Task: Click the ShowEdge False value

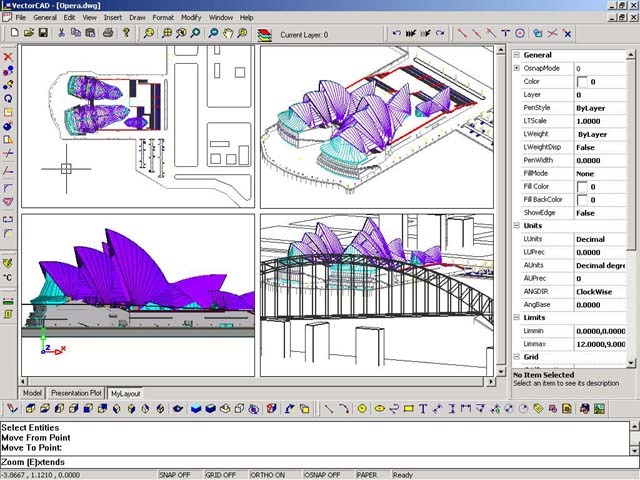Action: [585, 213]
